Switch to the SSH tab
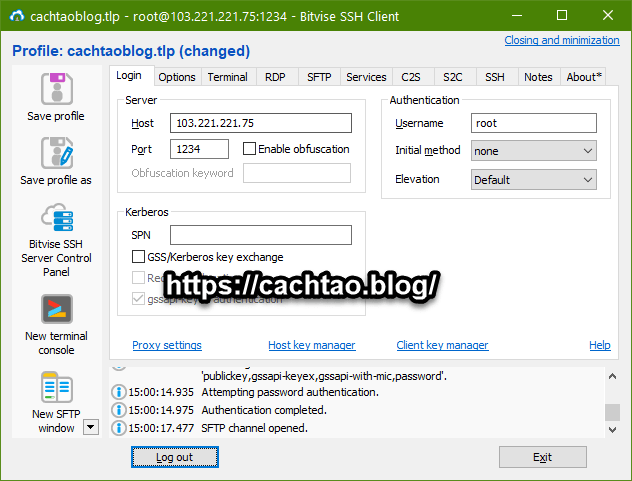The height and width of the screenshot is (481, 632). (x=495, y=77)
